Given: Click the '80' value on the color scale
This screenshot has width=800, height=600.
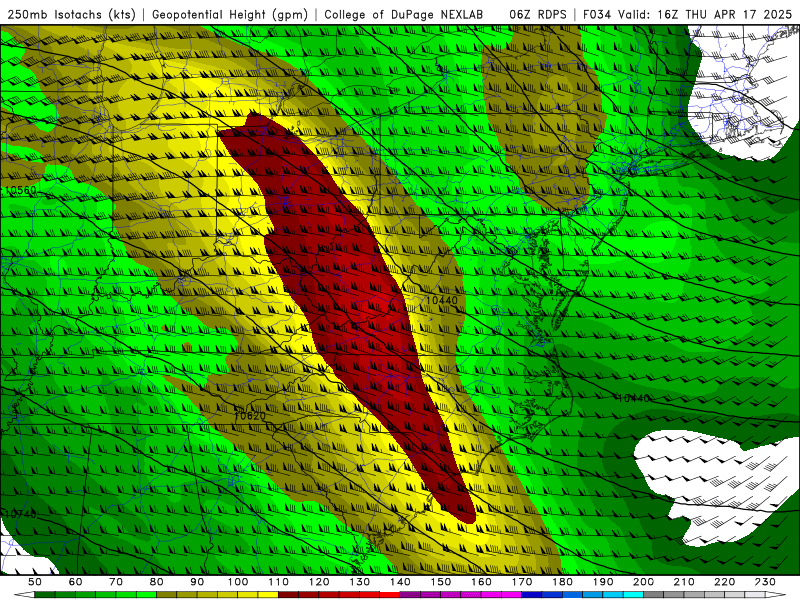Looking at the screenshot, I should click(x=157, y=582).
